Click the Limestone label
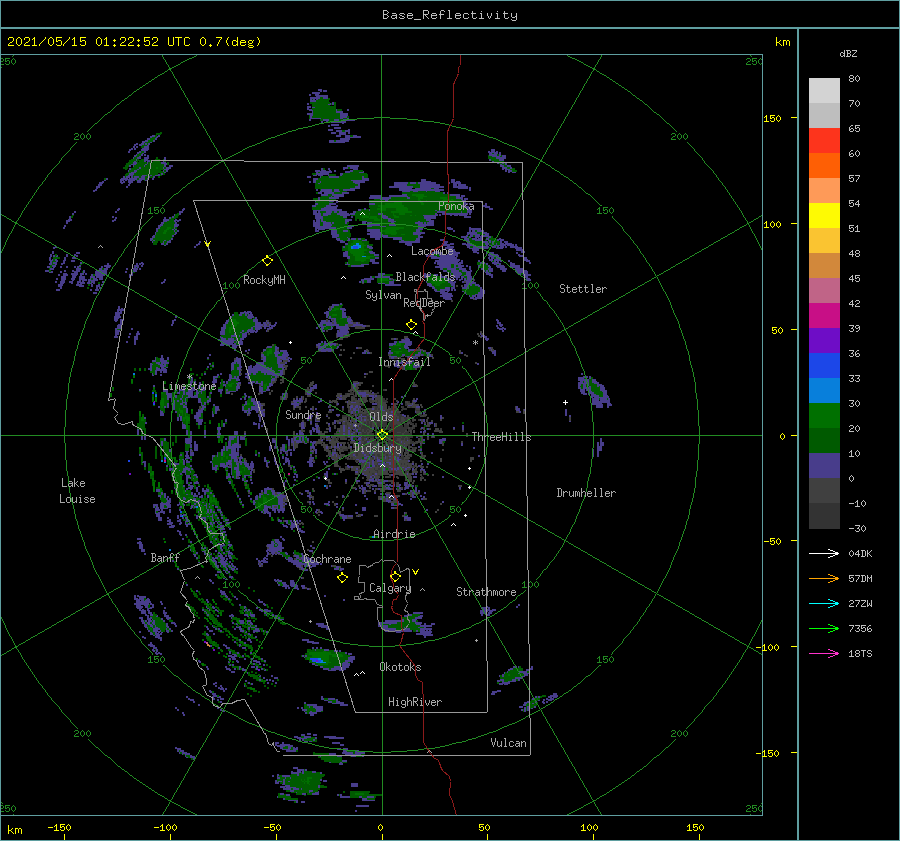 click(189, 386)
